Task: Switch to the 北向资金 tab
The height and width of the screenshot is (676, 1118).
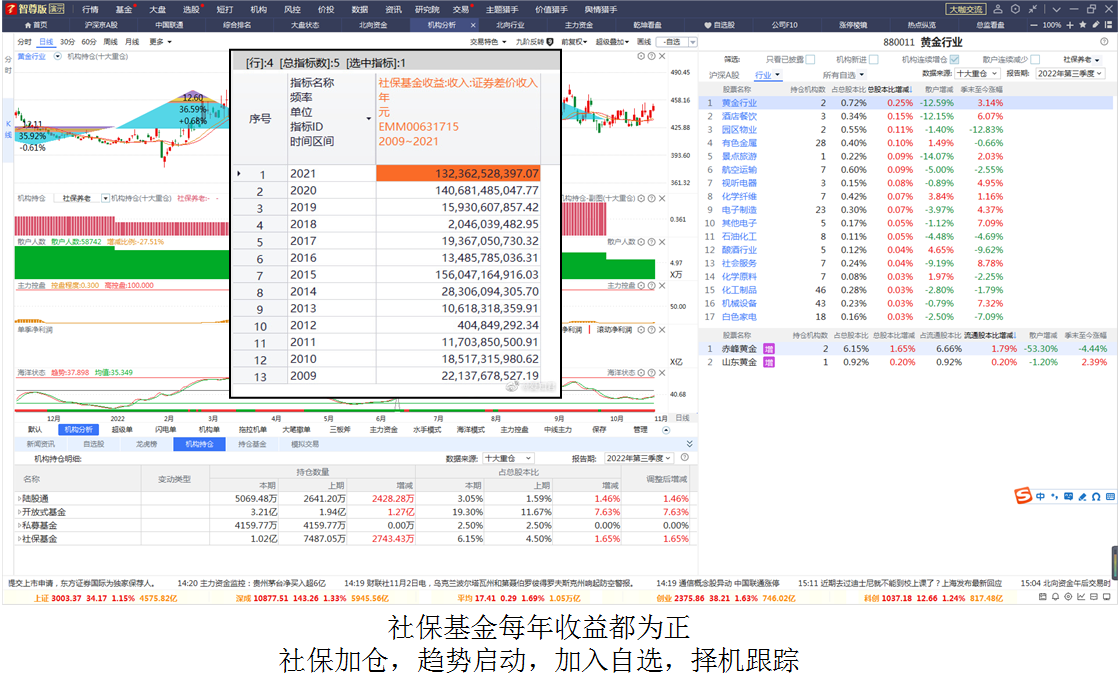Action: 373,25
